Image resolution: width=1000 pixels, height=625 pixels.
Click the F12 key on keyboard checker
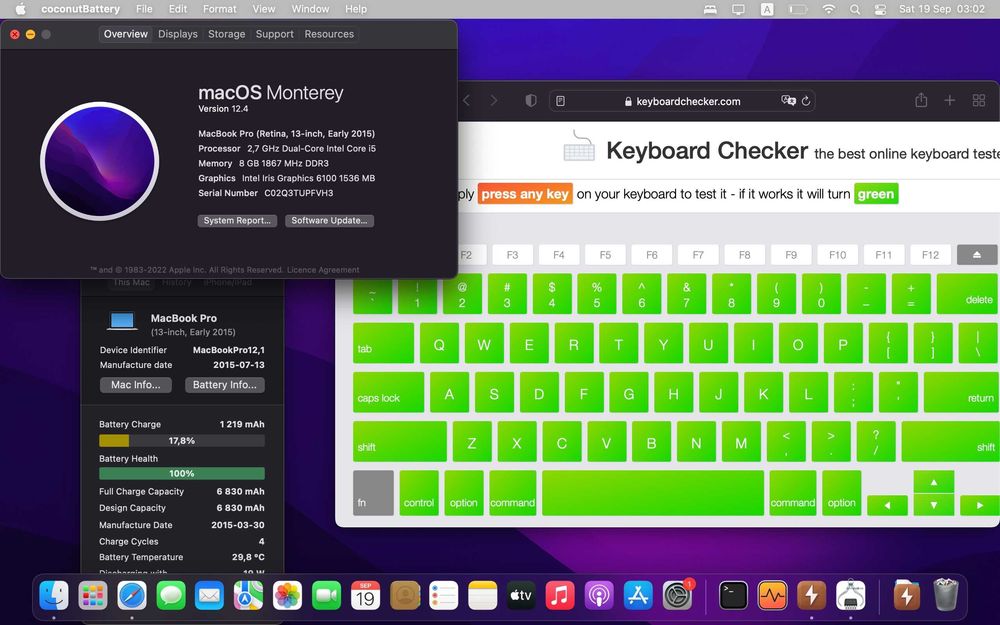[930, 254]
